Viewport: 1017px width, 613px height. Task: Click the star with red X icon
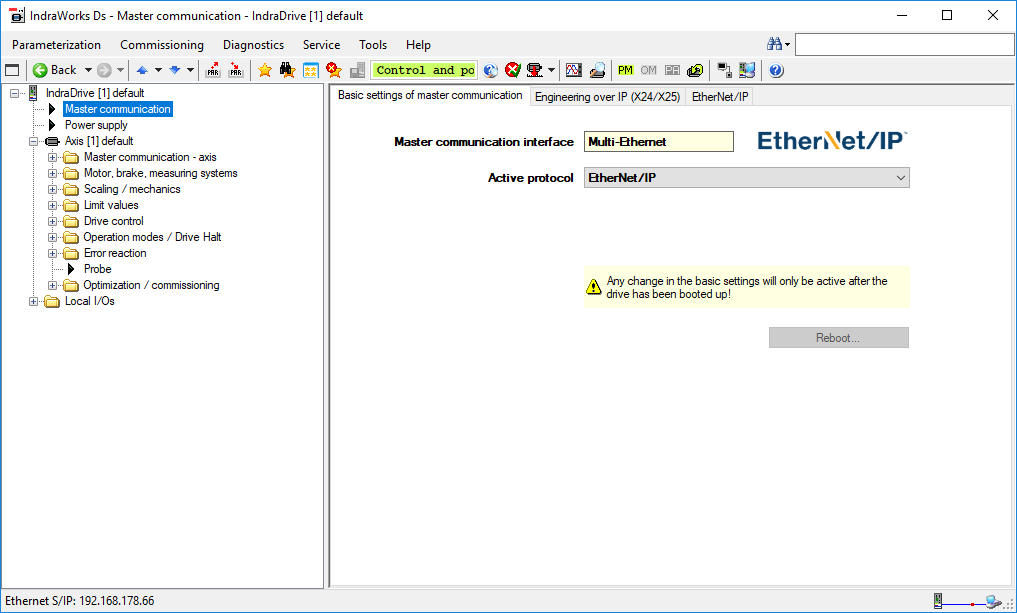coord(333,70)
